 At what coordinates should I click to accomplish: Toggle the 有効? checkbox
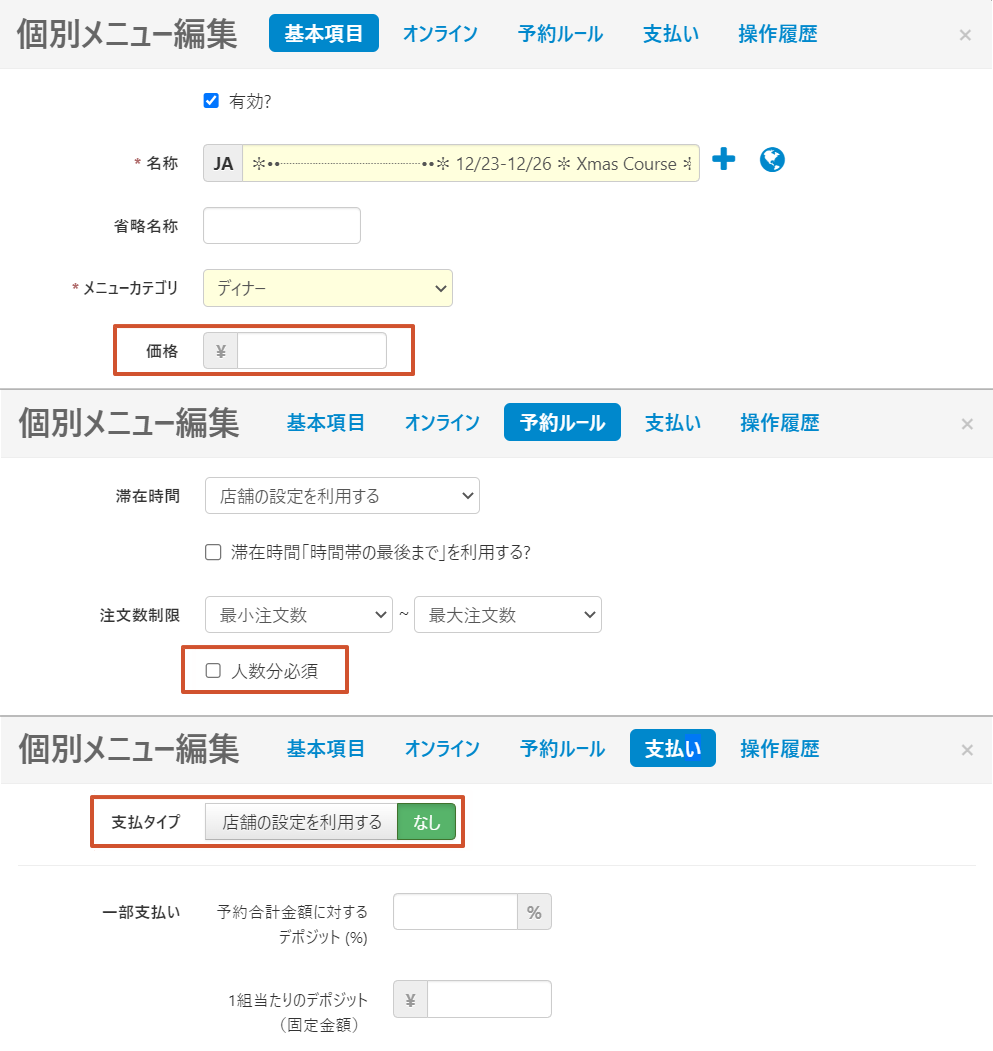211,101
